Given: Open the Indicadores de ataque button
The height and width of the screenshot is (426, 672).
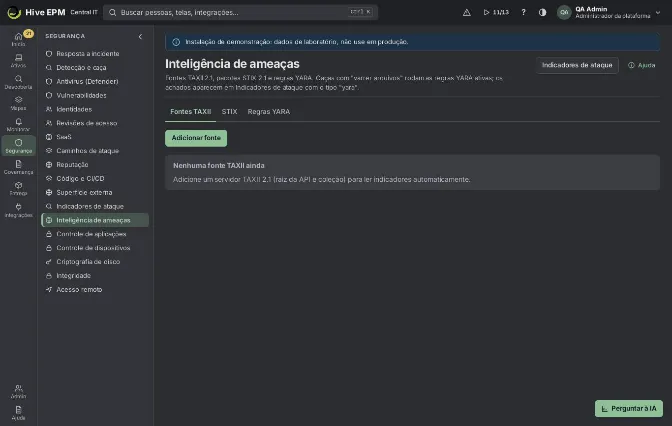Looking at the screenshot, I should [x=577, y=65].
